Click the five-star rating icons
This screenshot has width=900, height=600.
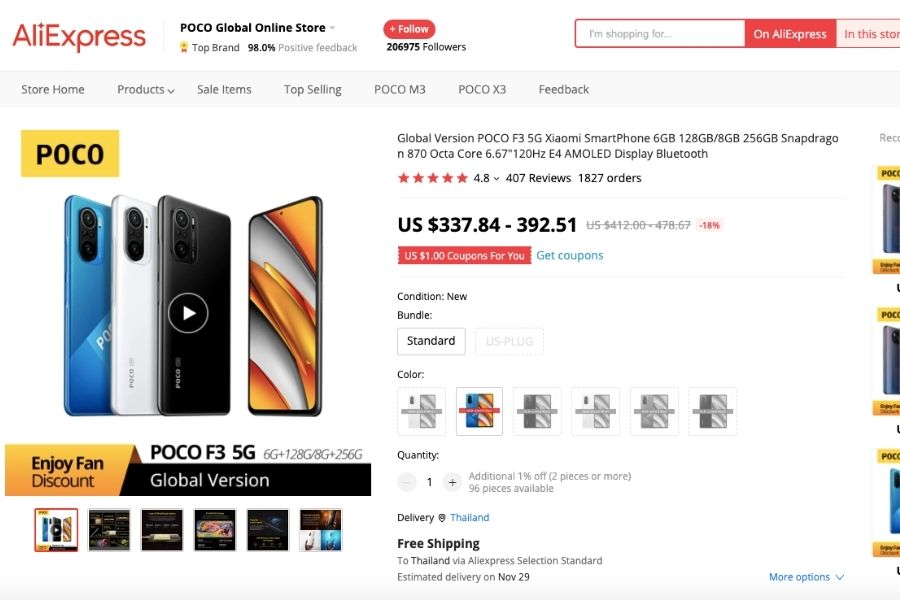(x=432, y=178)
